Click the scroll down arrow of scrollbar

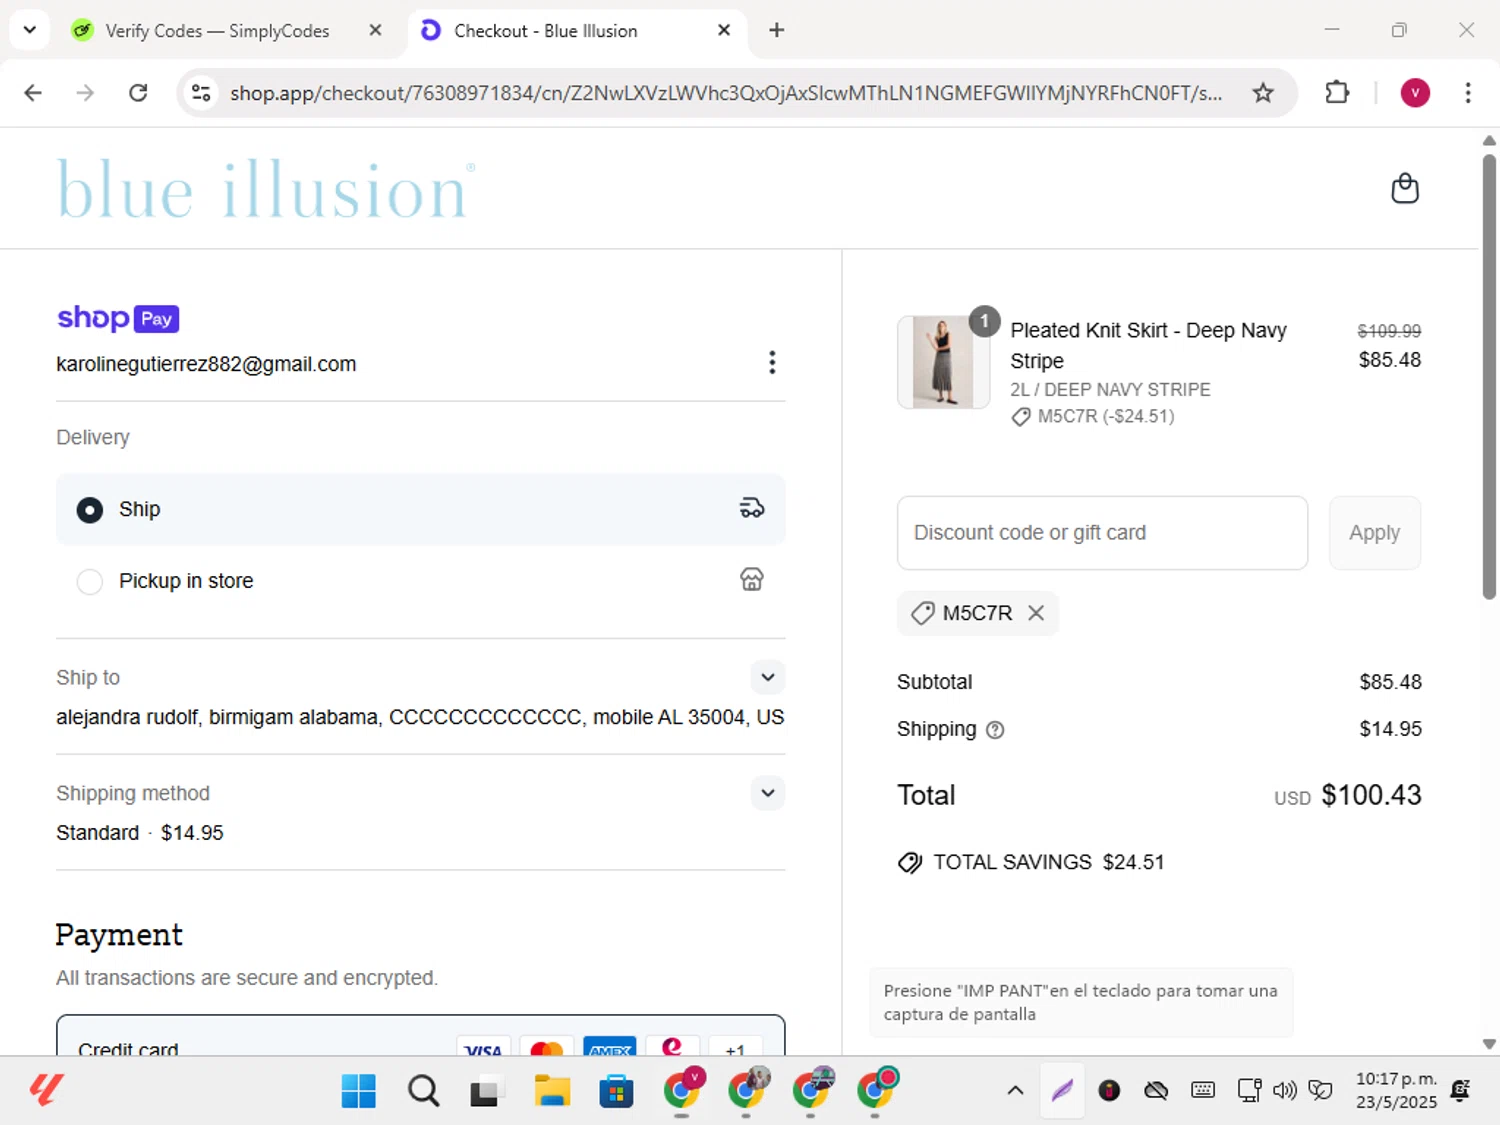point(1489,1044)
